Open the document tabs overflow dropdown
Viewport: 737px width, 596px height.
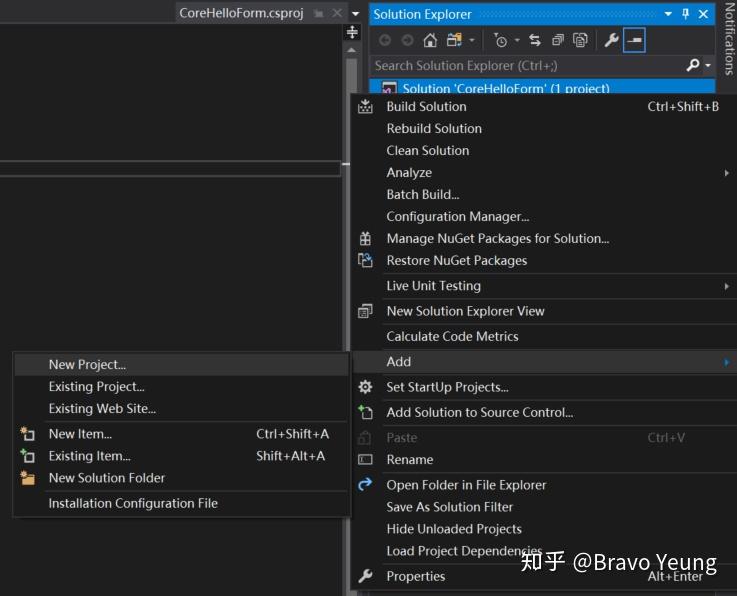pos(356,14)
